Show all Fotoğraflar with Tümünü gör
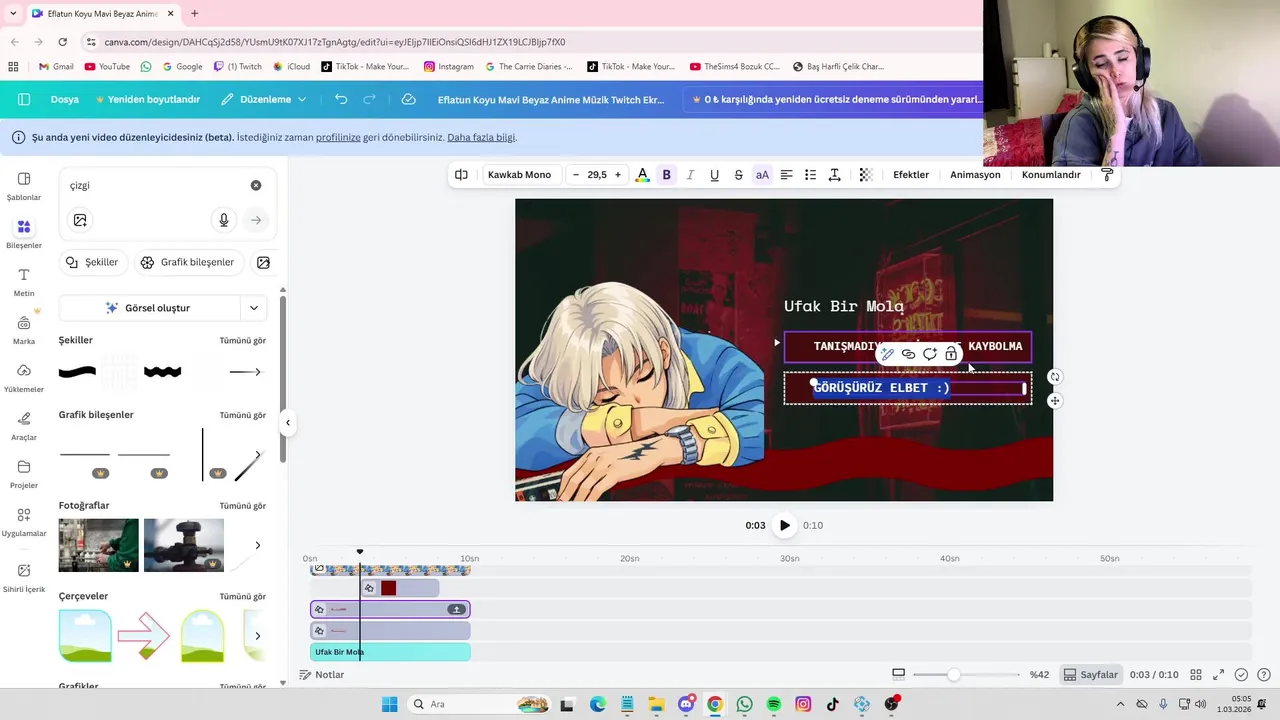This screenshot has width=1280, height=720. pyautogui.click(x=243, y=506)
